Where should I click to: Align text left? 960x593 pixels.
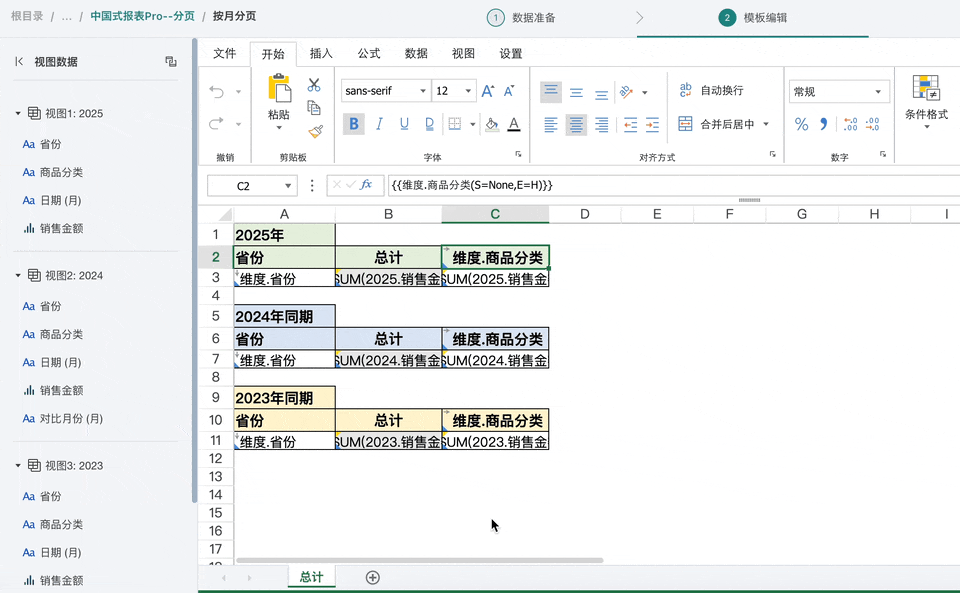(551, 125)
